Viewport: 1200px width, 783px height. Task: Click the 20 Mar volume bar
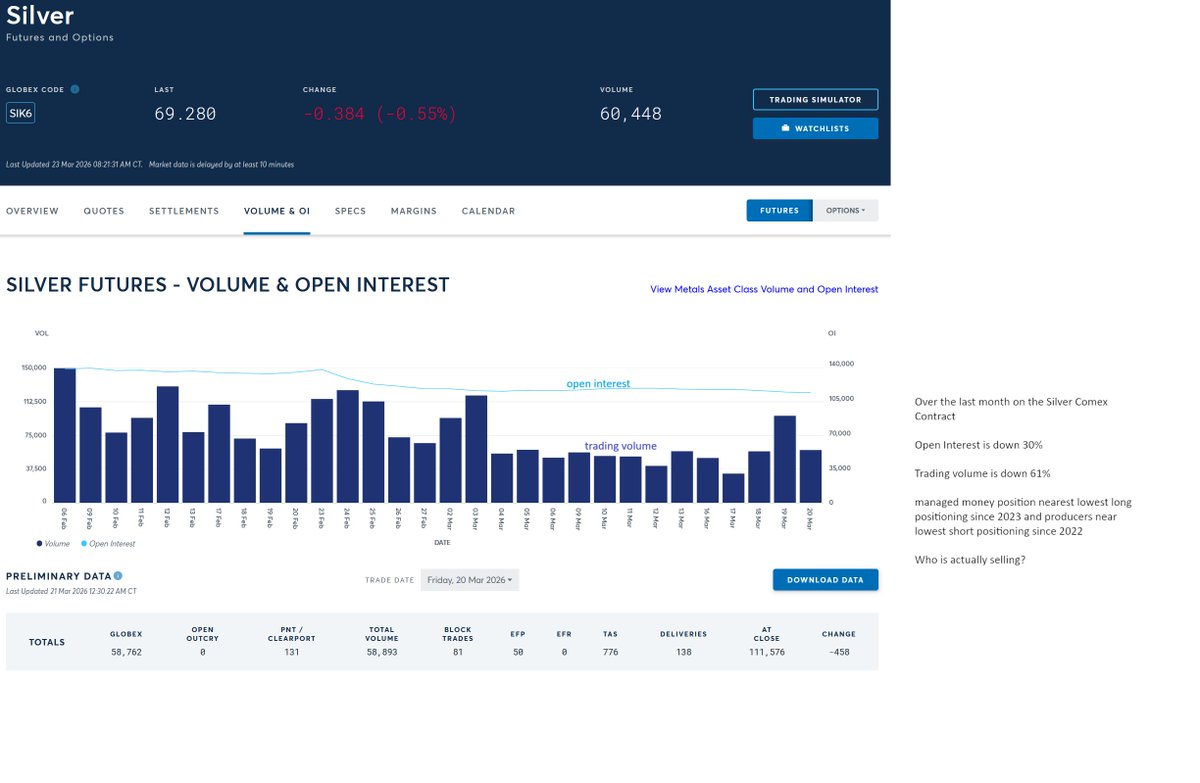tap(810, 476)
